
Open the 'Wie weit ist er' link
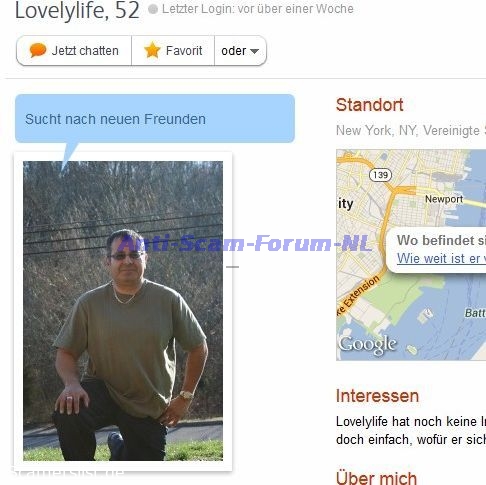coord(441,258)
